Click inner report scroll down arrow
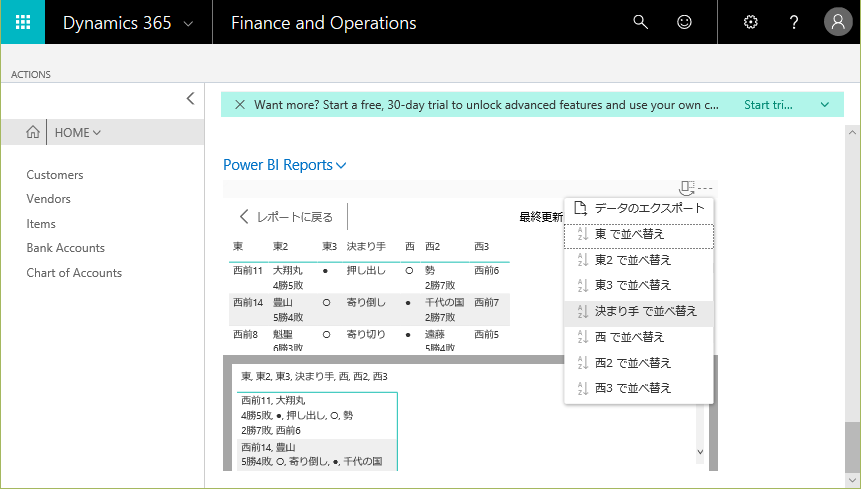This screenshot has height=489, width=861. [x=700, y=452]
